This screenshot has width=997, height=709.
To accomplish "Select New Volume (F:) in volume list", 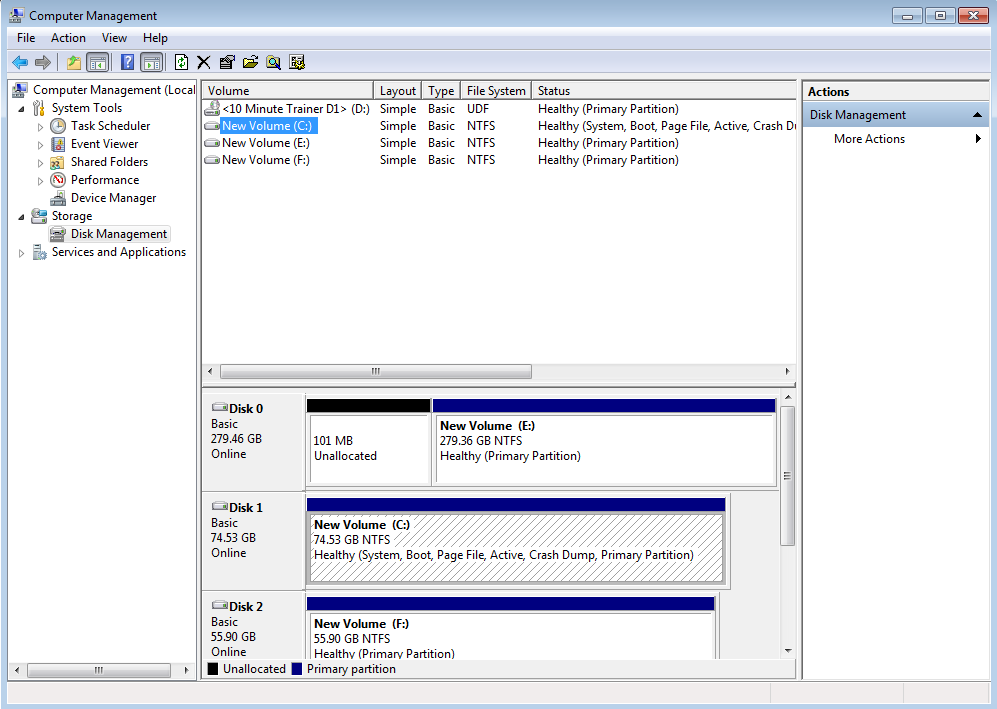I will (x=499, y=160).
